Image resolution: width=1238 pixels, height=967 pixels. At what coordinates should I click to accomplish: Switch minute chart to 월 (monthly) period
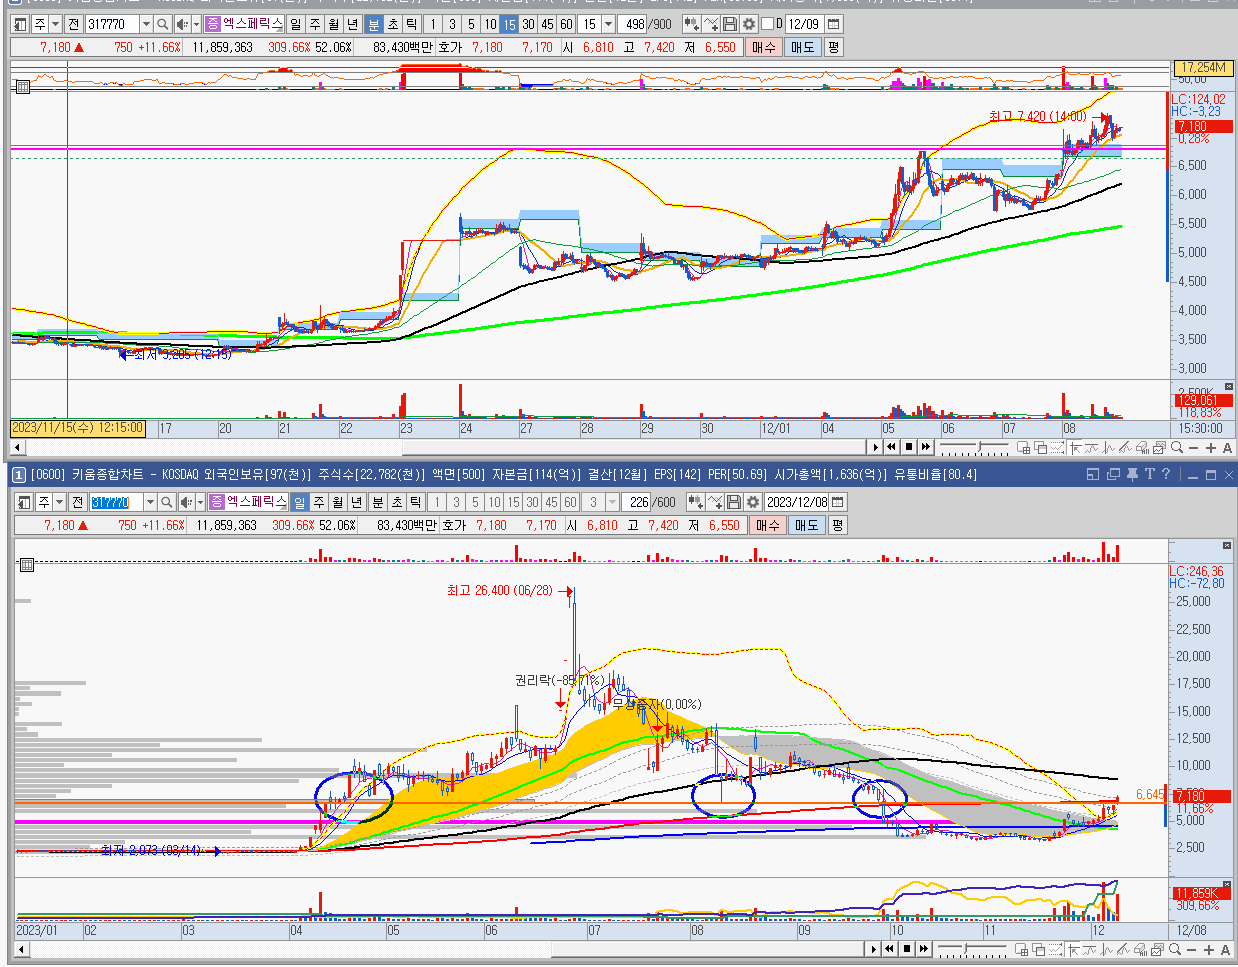coord(334,23)
